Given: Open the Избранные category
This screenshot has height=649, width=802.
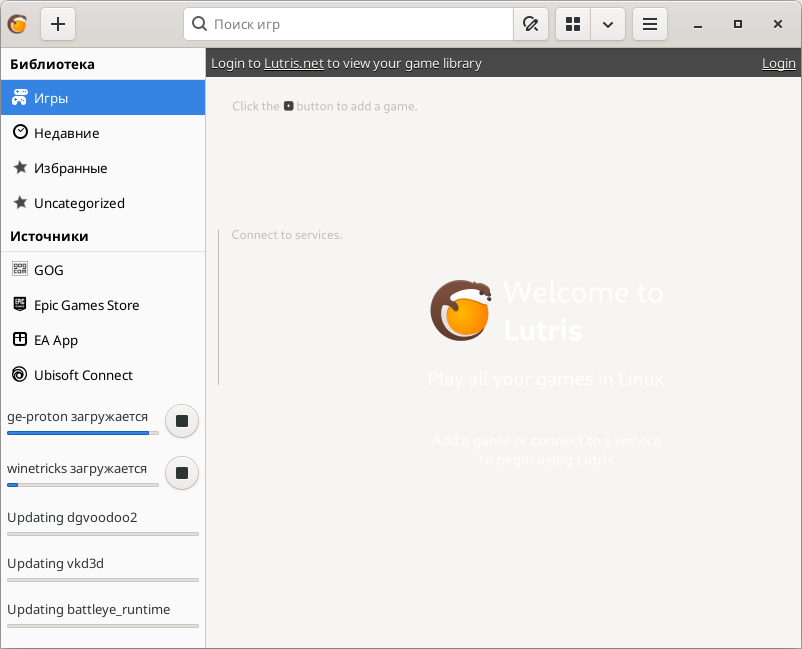Looking at the screenshot, I should pos(103,168).
